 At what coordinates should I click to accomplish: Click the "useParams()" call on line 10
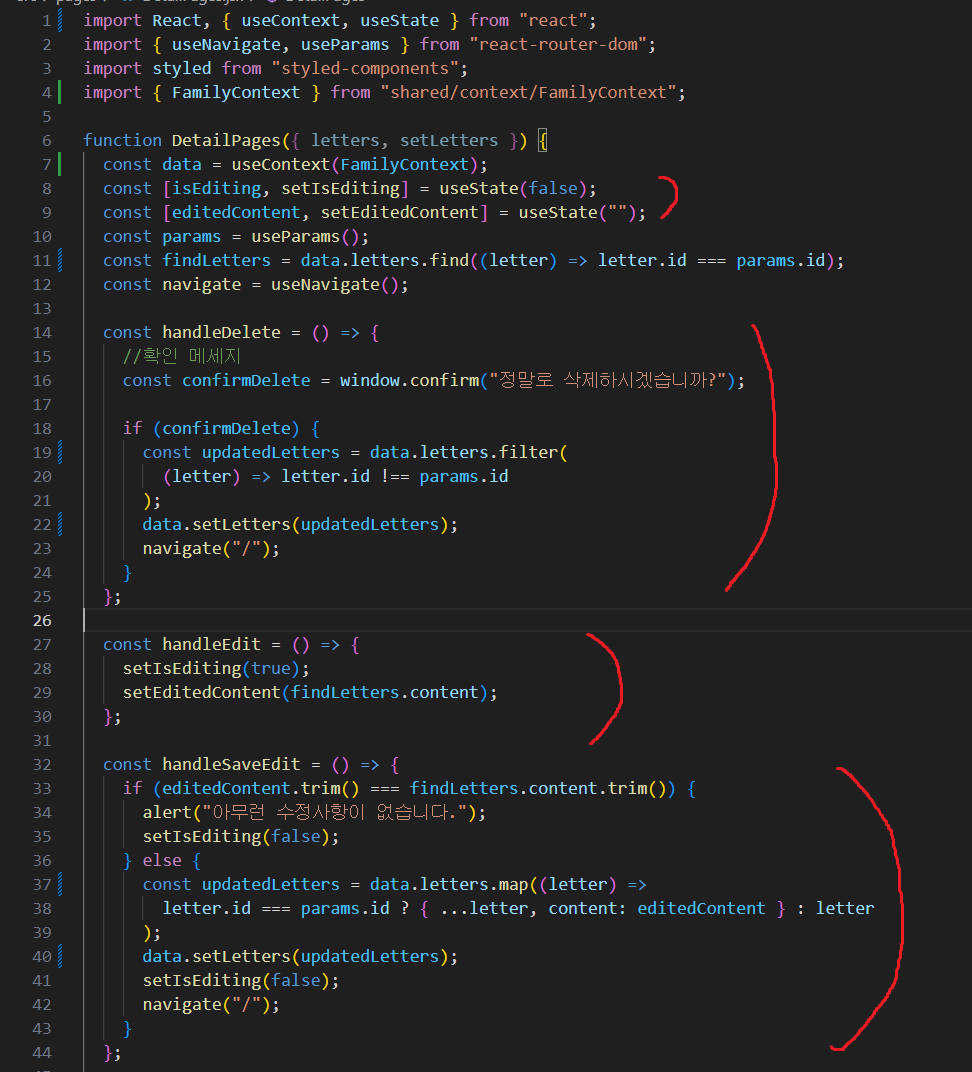pyautogui.click(x=306, y=237)
